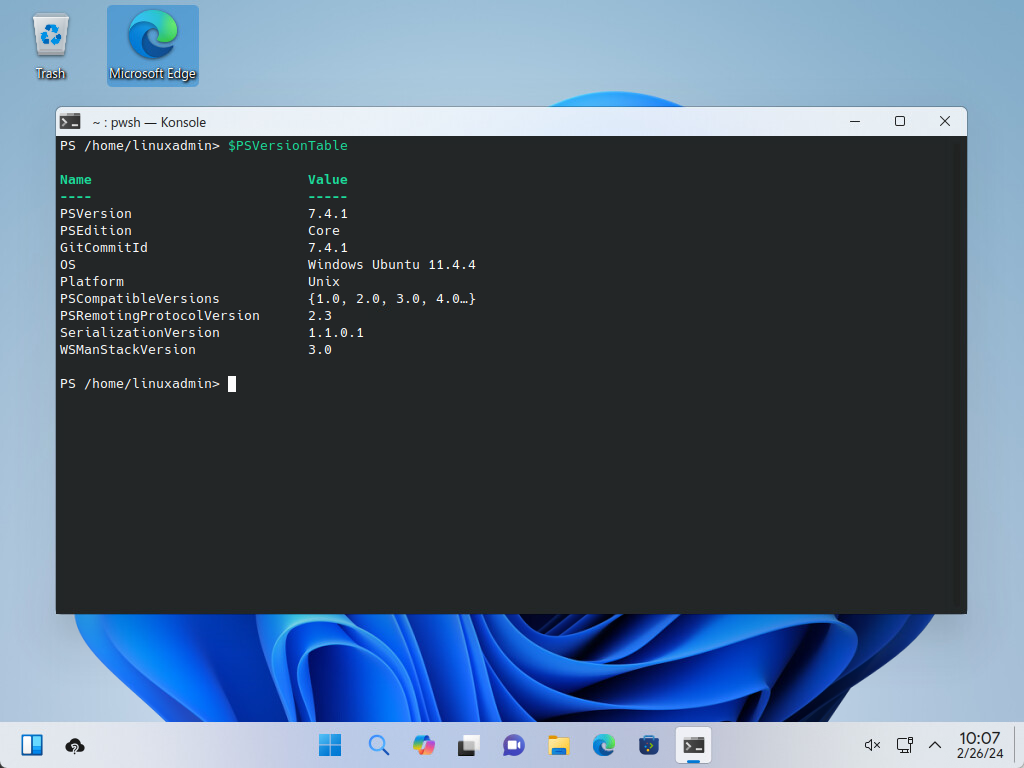The height and width of the screenshot is (768, 1024).
Task: Open the Widgets panel icon
Action: coord(32,745)
